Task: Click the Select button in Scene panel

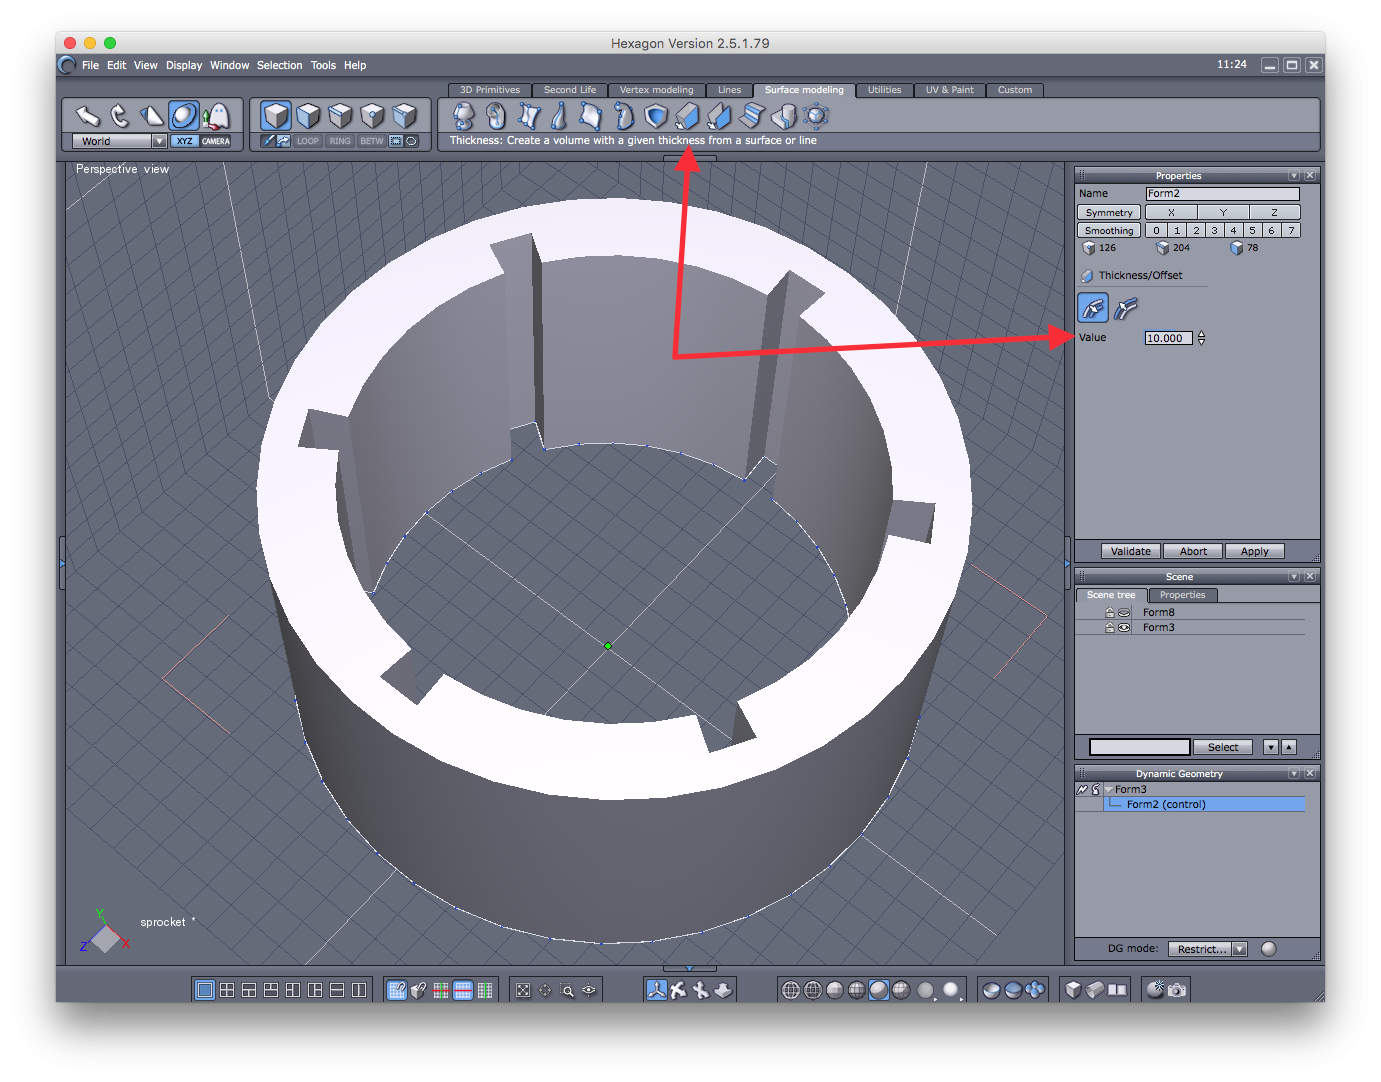Action: point(1222,747)
